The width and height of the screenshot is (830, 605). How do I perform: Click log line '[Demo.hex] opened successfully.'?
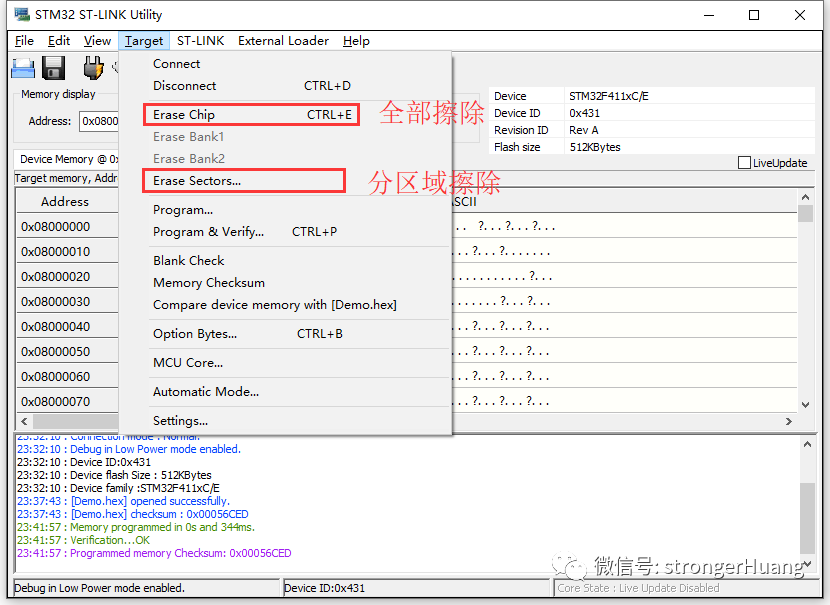(150, 501)
